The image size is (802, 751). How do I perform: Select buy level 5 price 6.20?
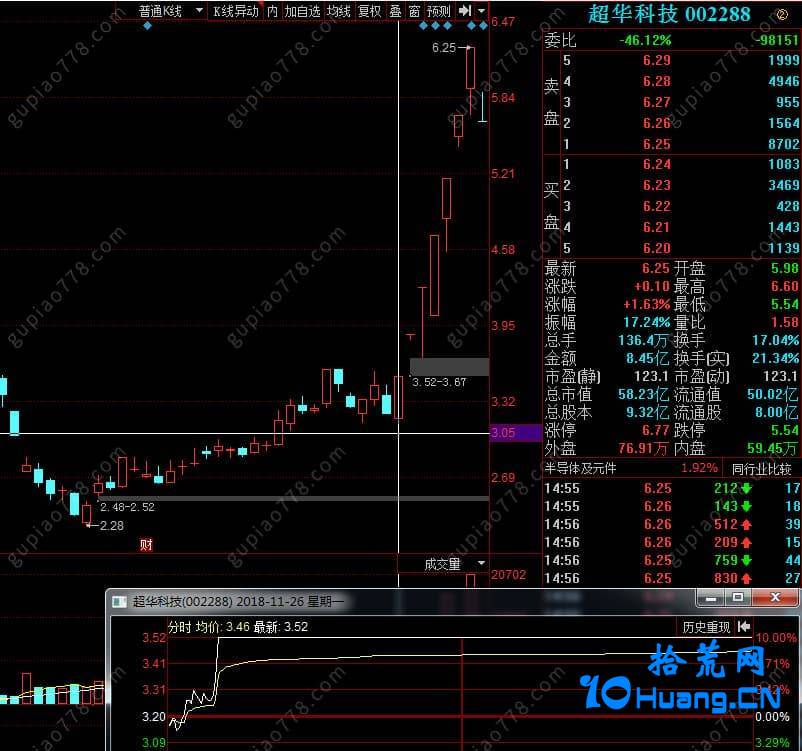(x=657, y=248)
